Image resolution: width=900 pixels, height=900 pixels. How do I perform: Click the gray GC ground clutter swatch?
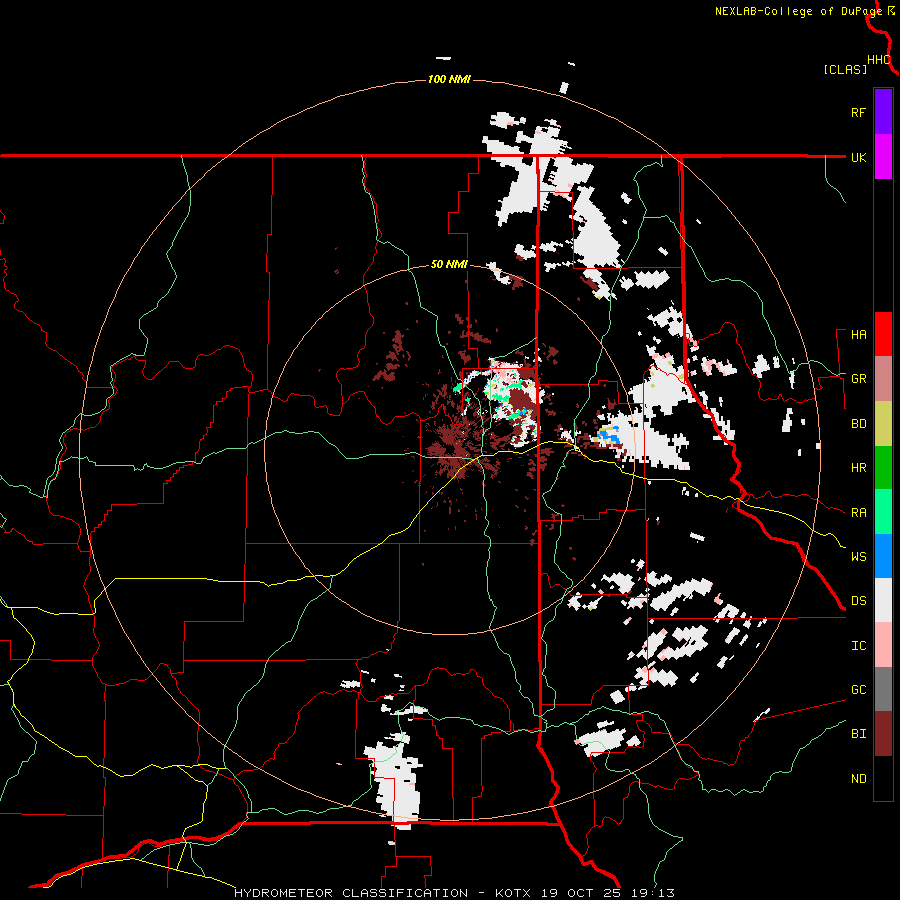coord(883,689)
